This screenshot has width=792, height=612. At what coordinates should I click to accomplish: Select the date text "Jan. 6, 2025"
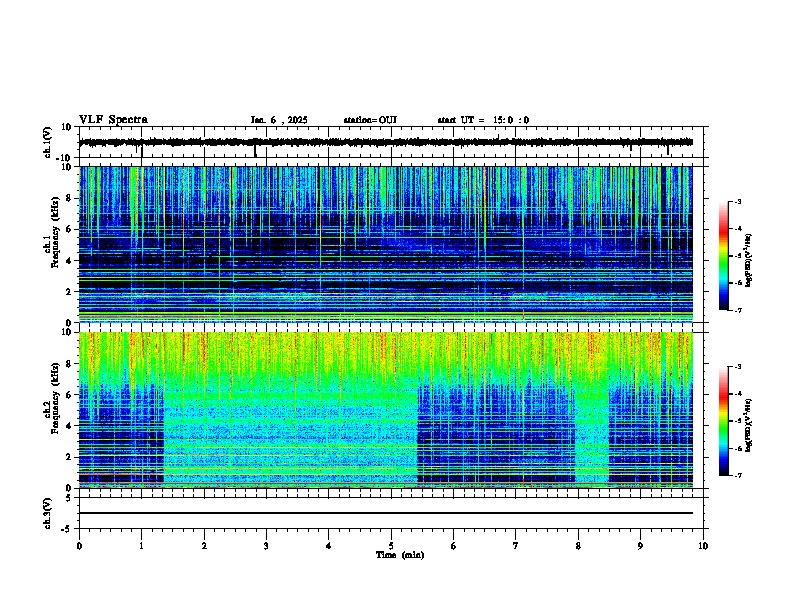coord(279,120)
